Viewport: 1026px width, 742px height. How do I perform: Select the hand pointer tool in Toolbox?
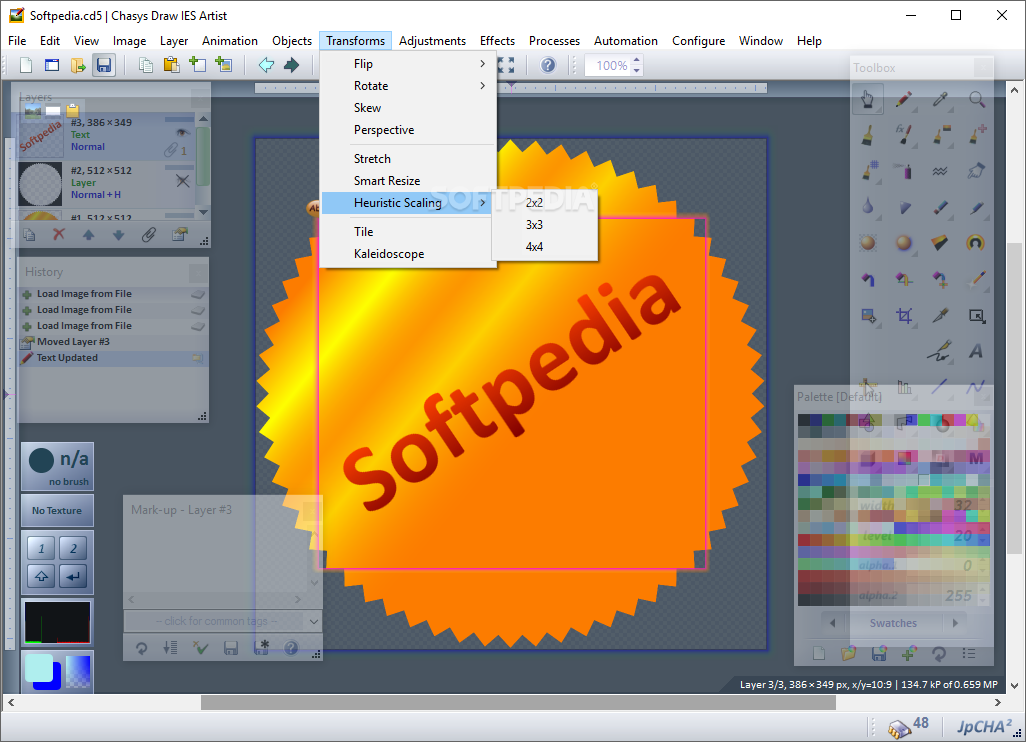867,99
